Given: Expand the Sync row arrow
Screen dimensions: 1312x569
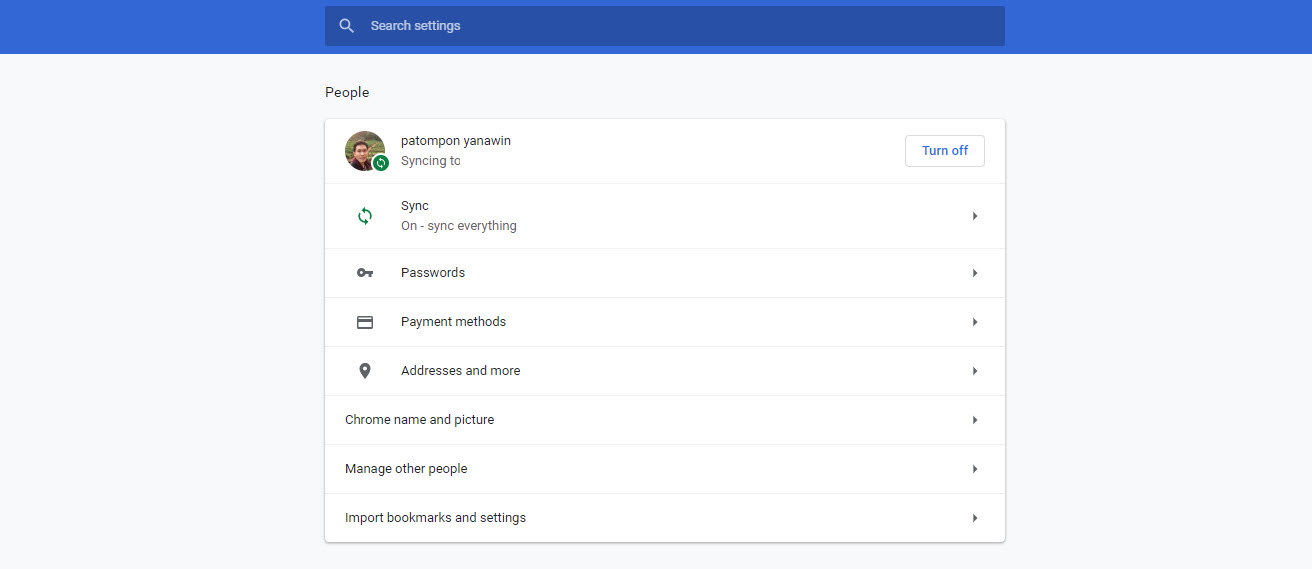Looking at the screenshot, I should click(x=975, y=216).
